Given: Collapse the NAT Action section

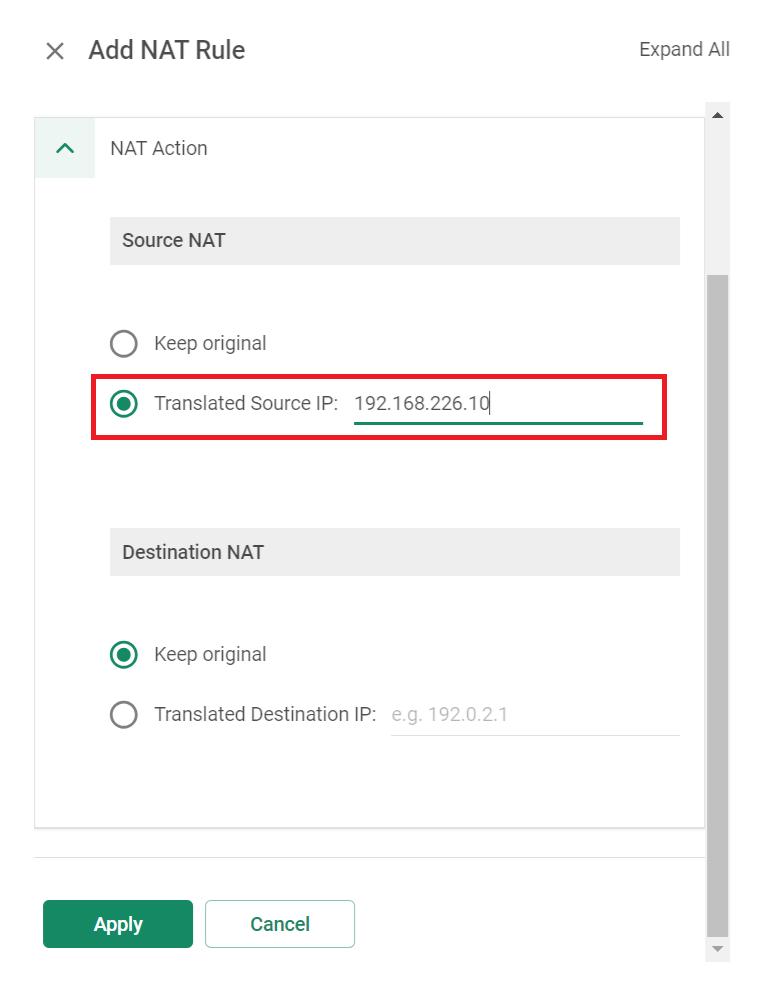Looking at the screenshot, I should point(65,148).
